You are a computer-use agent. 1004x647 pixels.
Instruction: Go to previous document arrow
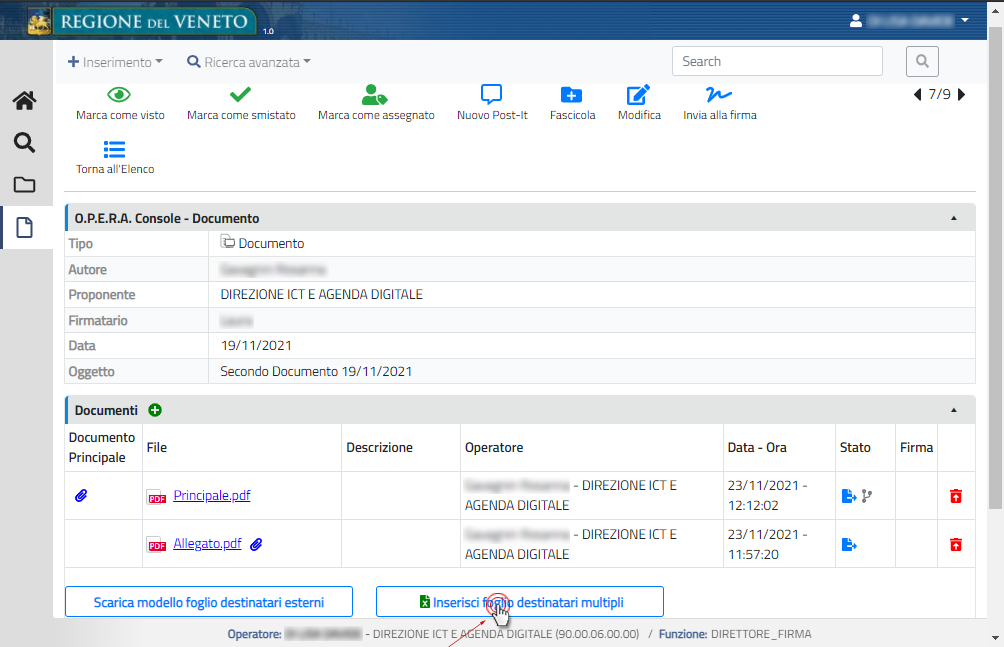point(918,95)
